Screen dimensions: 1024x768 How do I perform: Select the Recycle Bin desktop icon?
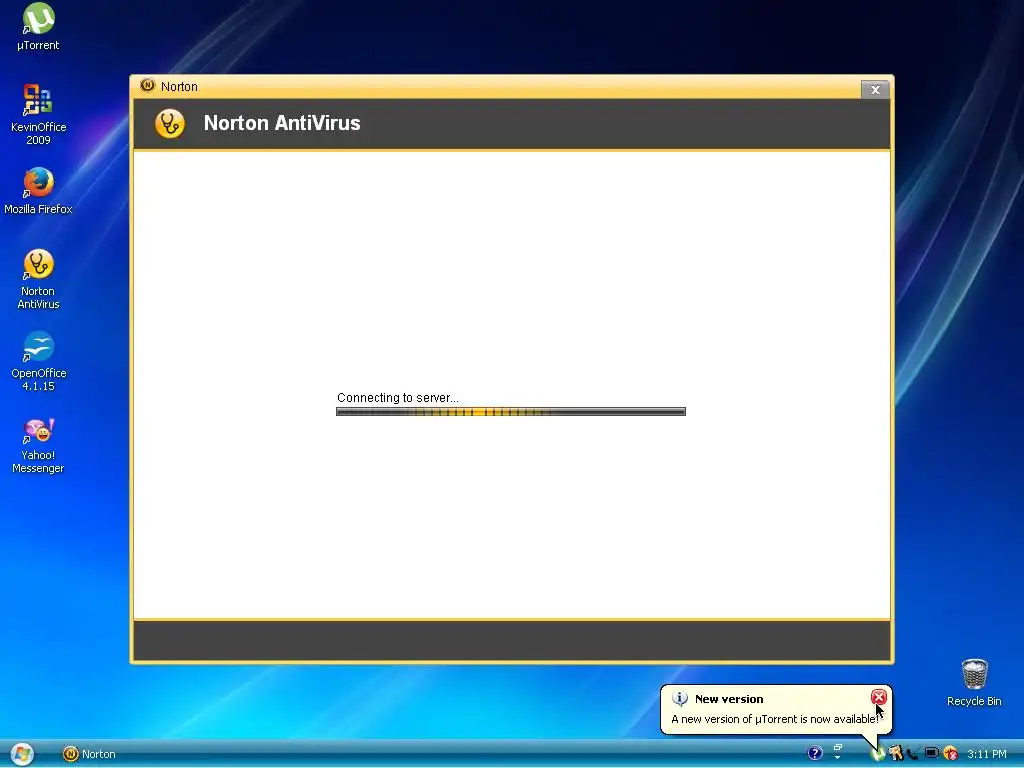tap(974, 682)
